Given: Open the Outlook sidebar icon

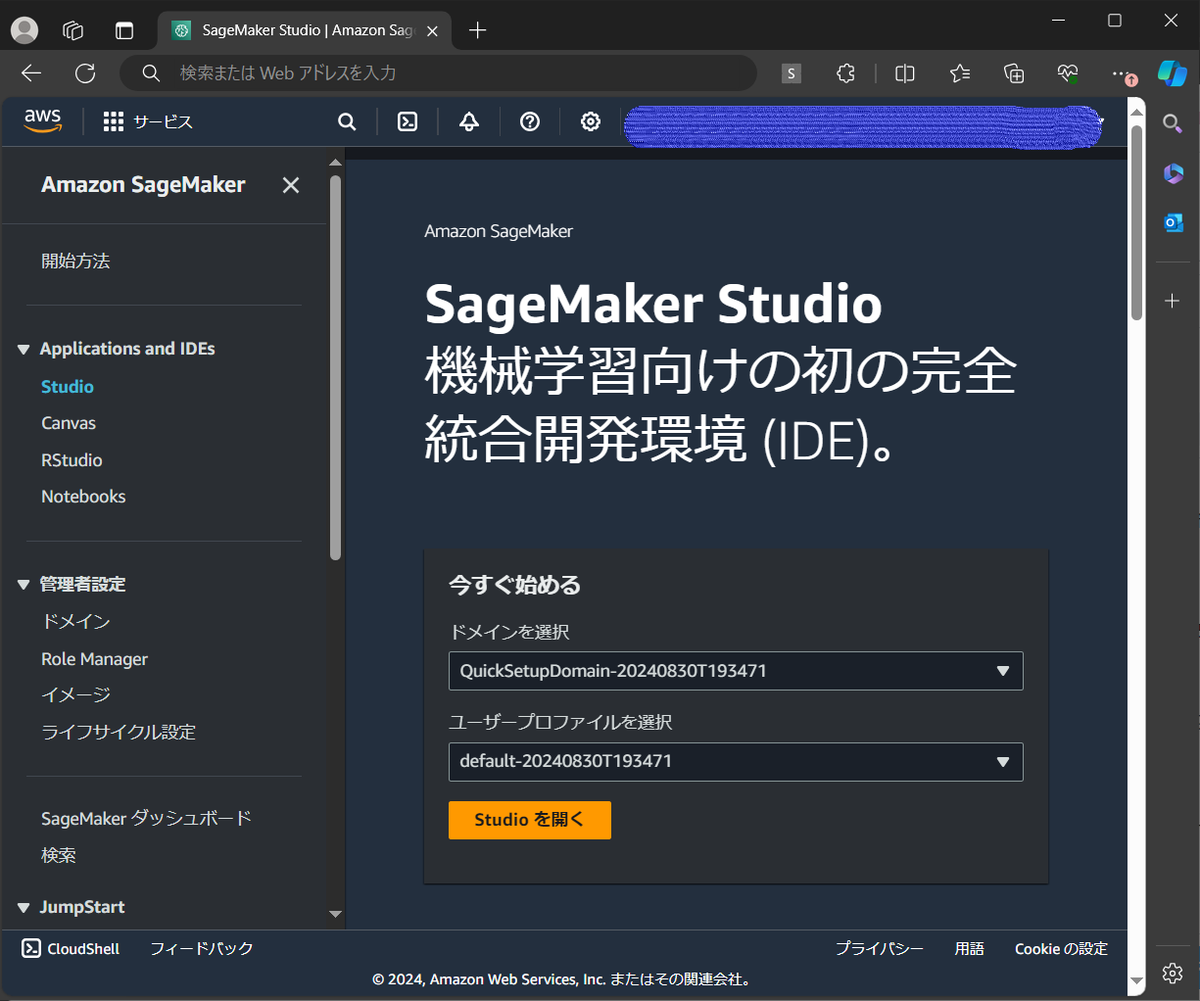Looking at the screenshot, I should (x=1173, y=222).
